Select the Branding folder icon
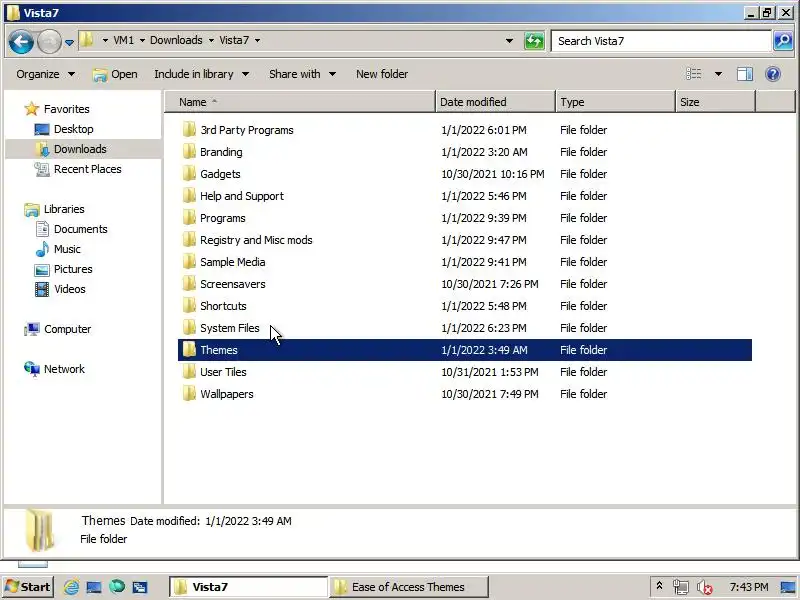 (x=189, y=152)
